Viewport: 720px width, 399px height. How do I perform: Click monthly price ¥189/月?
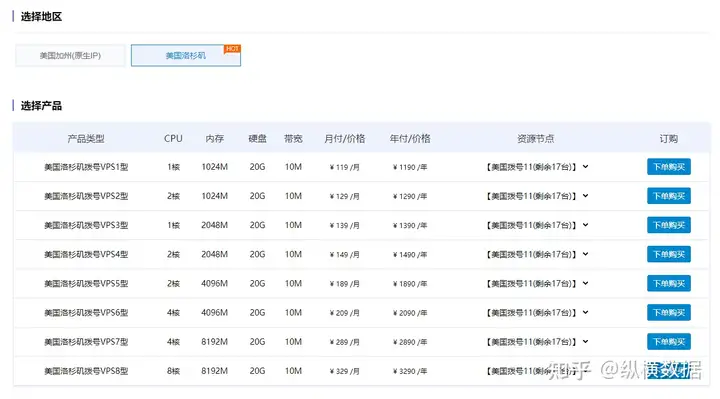pos(344,284)
